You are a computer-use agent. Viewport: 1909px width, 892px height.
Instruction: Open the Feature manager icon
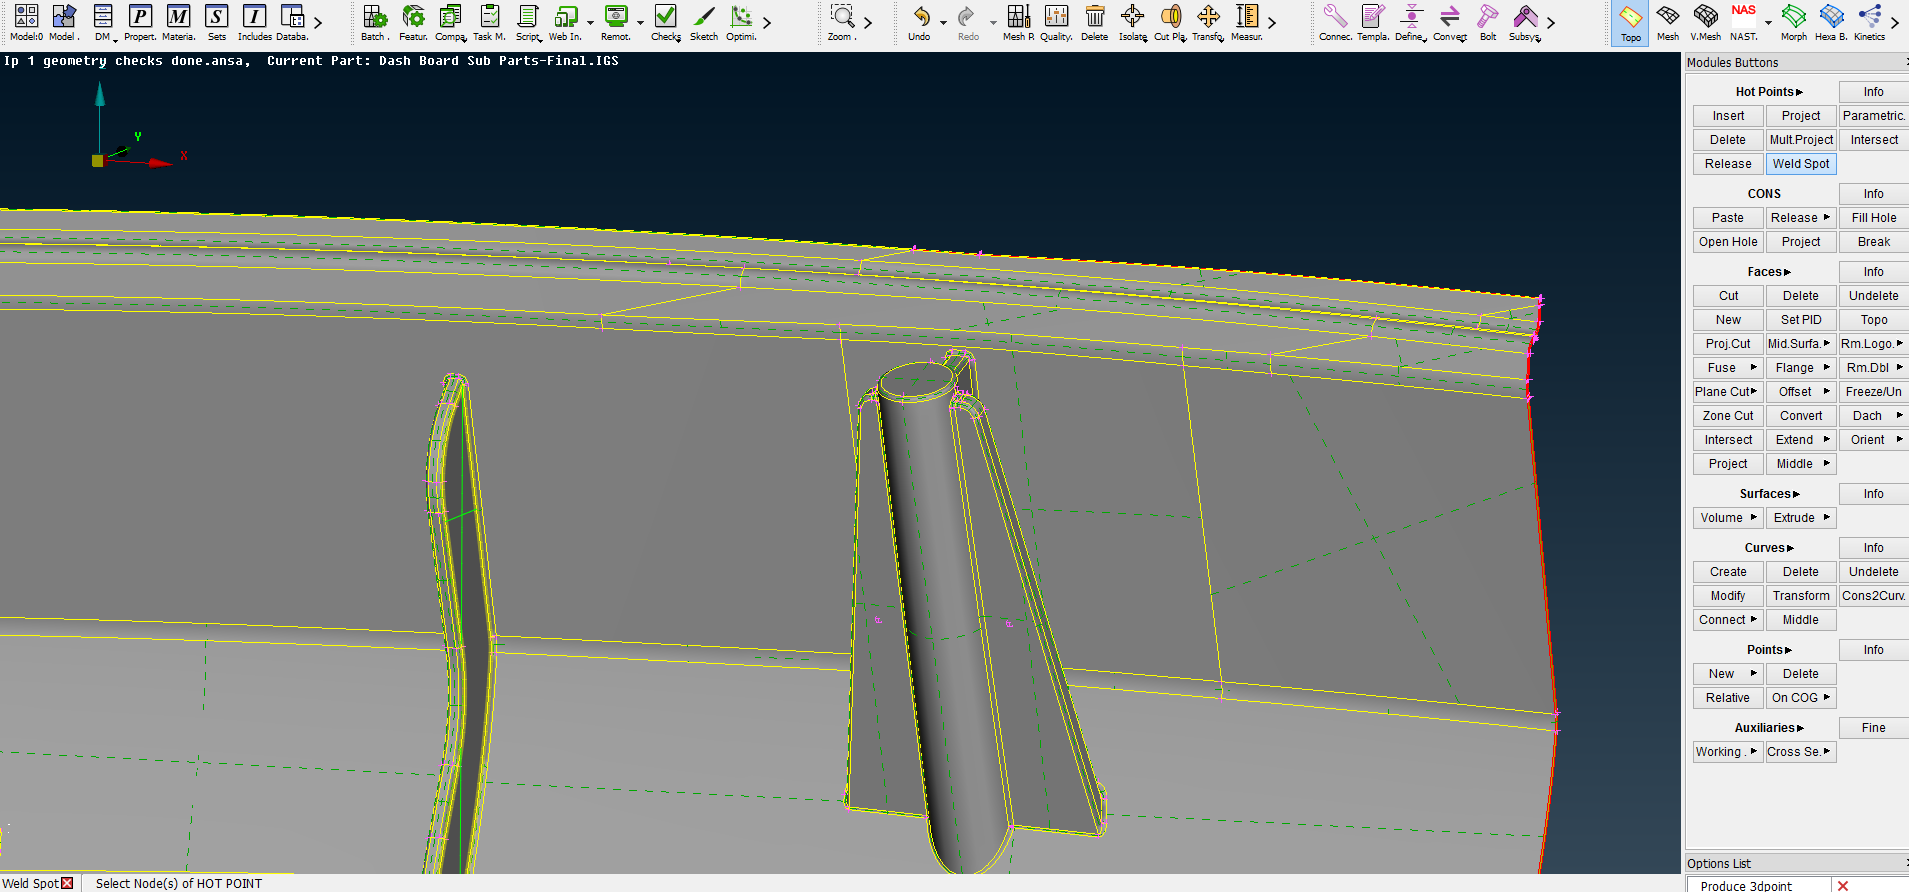point(413,22)
